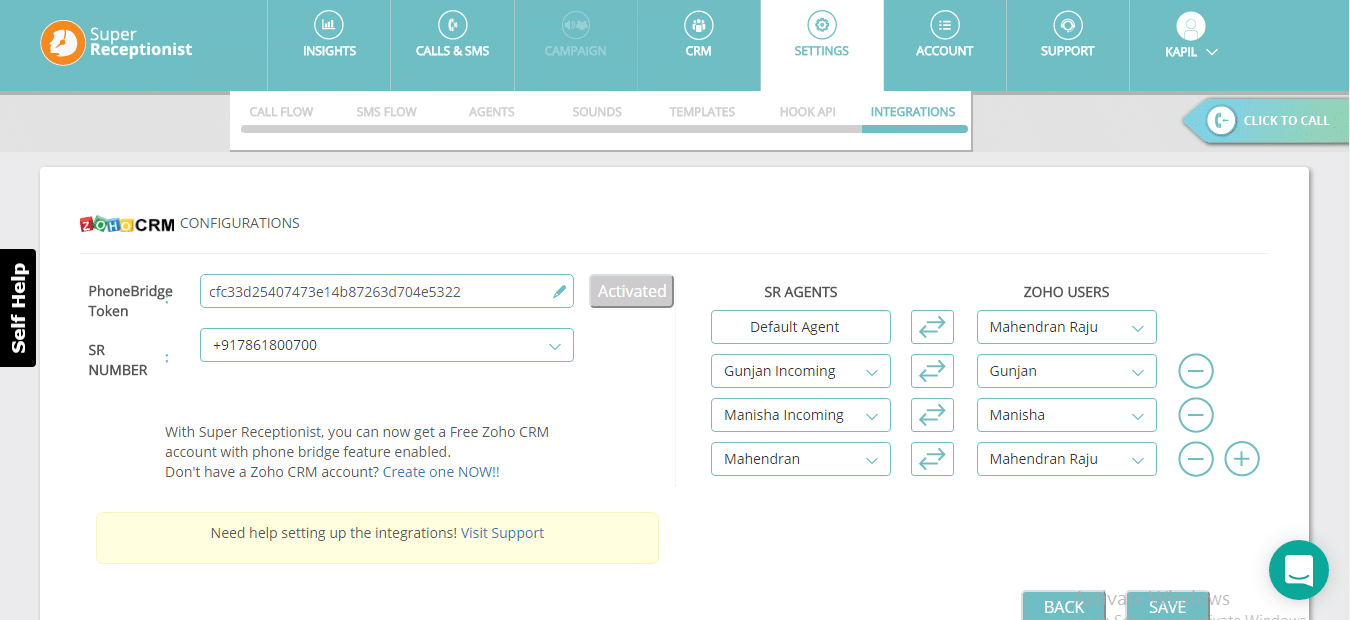The height and width of the screenshot is (620, 1350).
Task: Open the chat support widget
Action: pos(1299,570)
